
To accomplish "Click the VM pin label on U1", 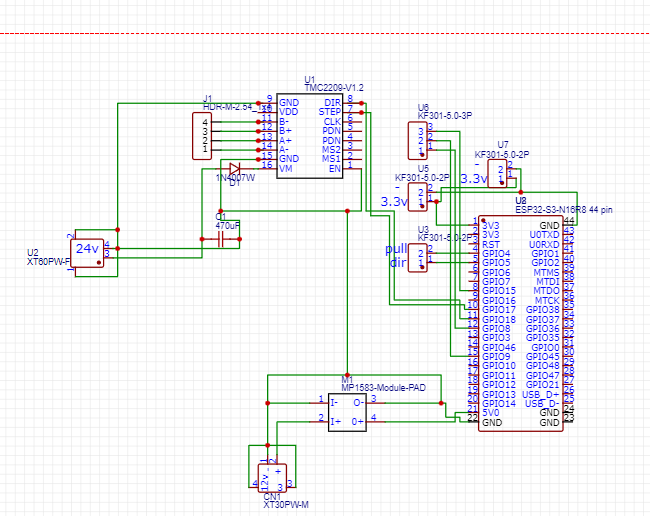I will pyautogui.click(x=286, y=169).
